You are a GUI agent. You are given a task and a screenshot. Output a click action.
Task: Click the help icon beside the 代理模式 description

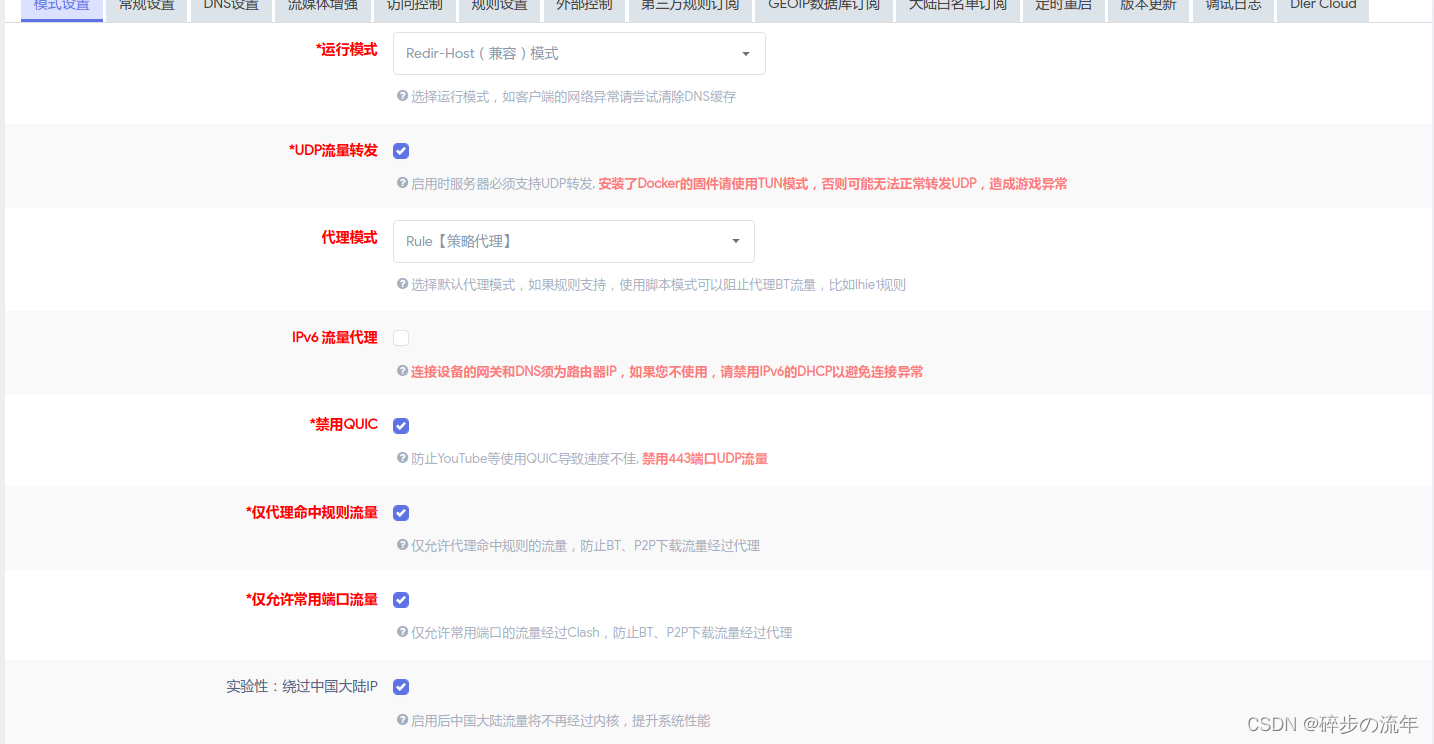point(402,284)
